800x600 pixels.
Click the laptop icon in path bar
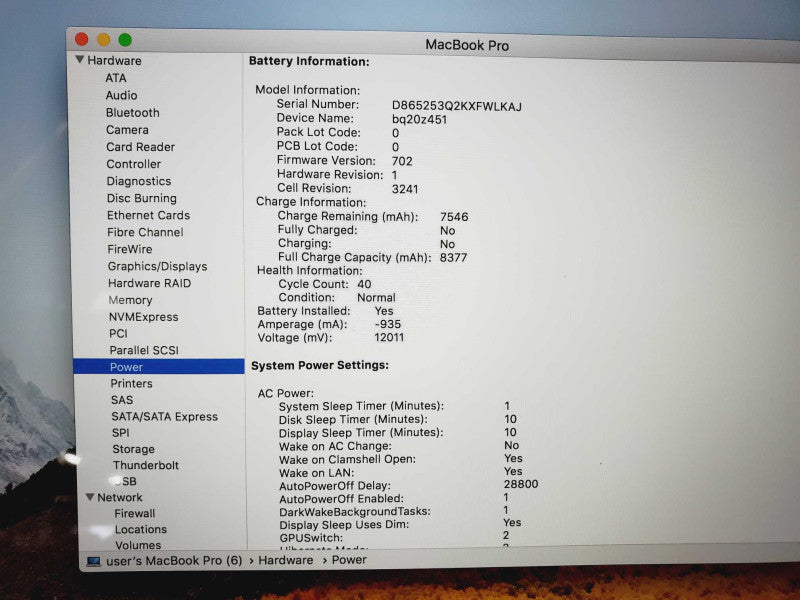click(93, 561)
